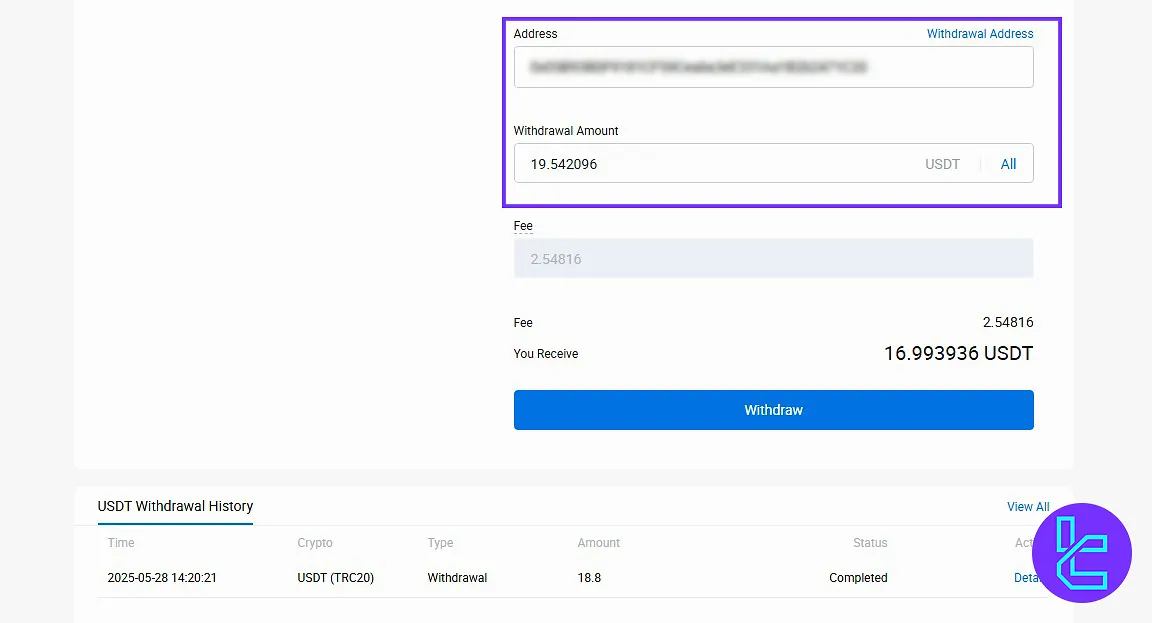
Task: Click the 2.54816 fee summary value
Action: 1008,323
